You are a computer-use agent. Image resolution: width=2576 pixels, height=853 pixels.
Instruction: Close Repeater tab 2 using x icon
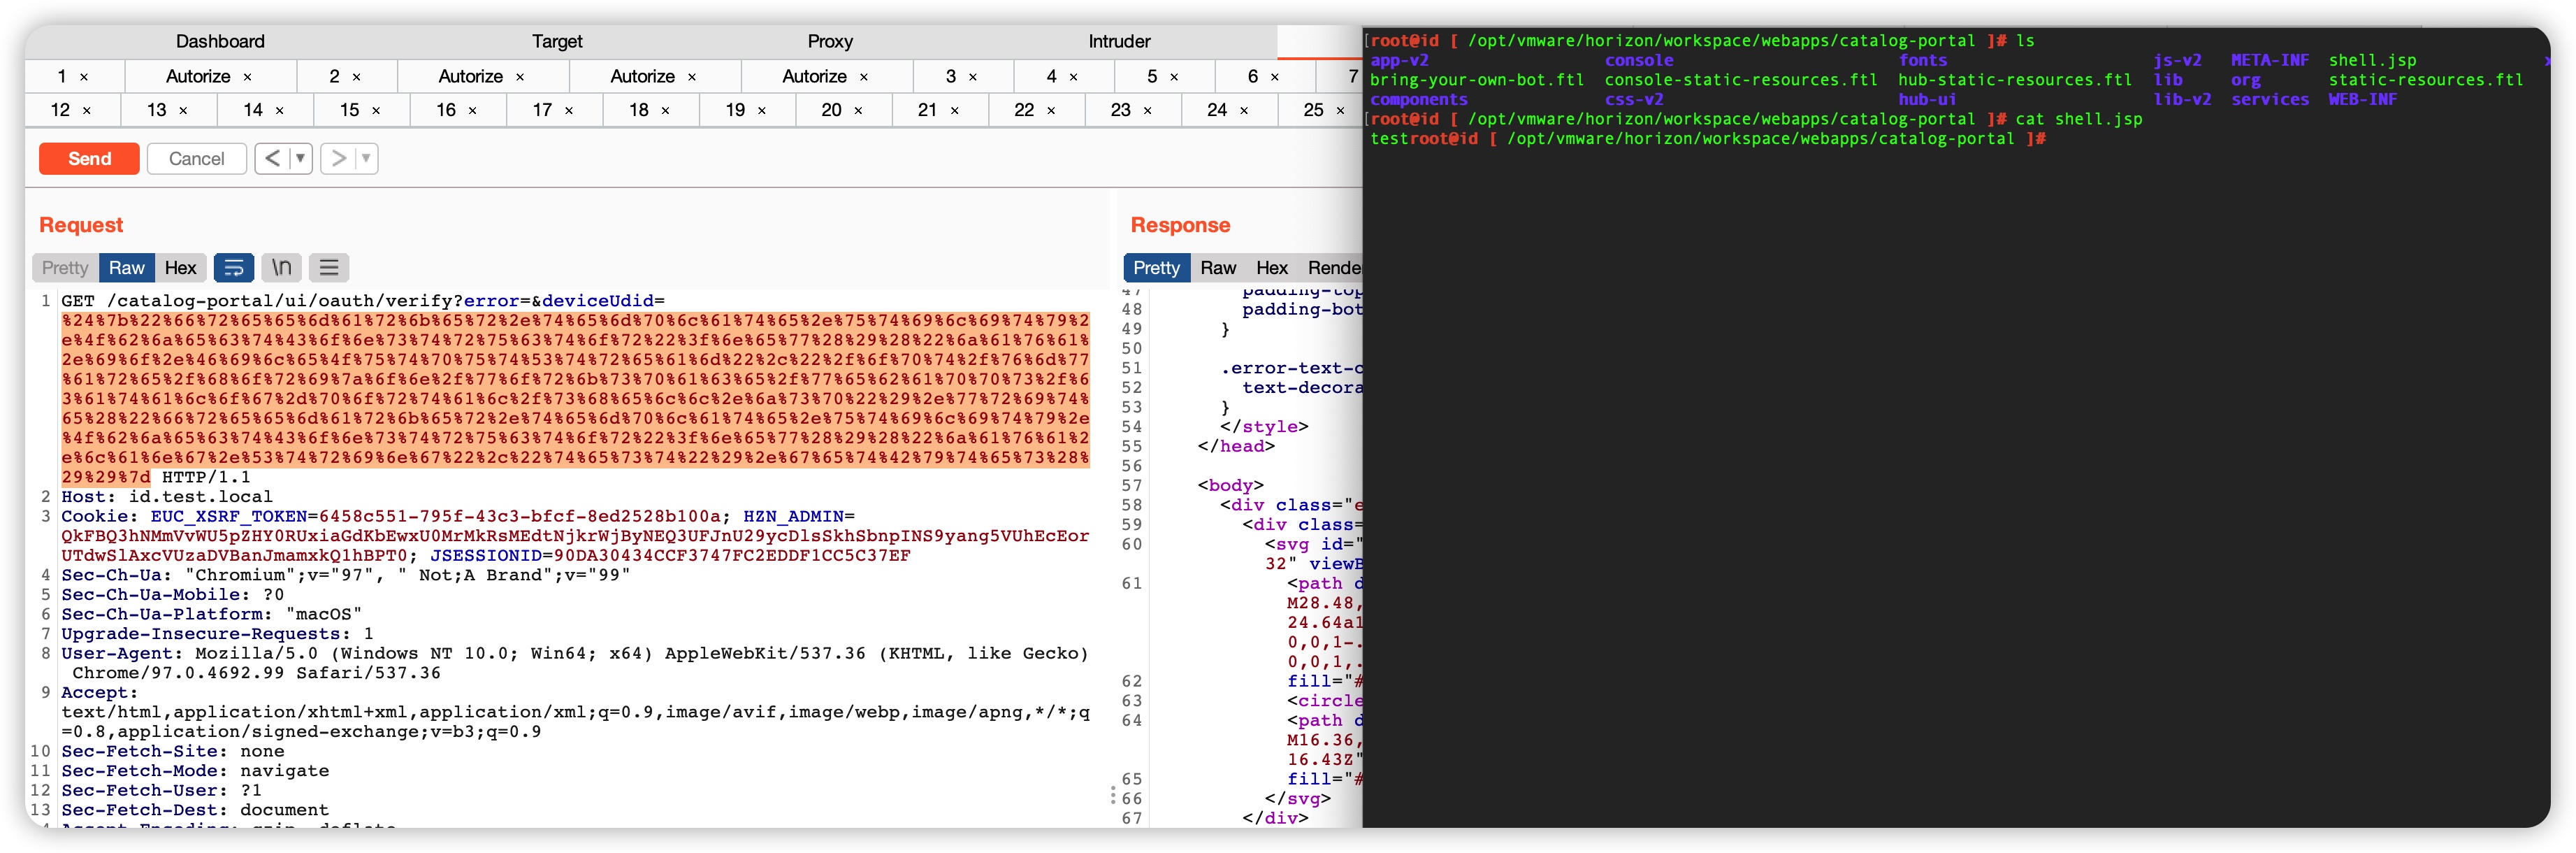point(356,77)
